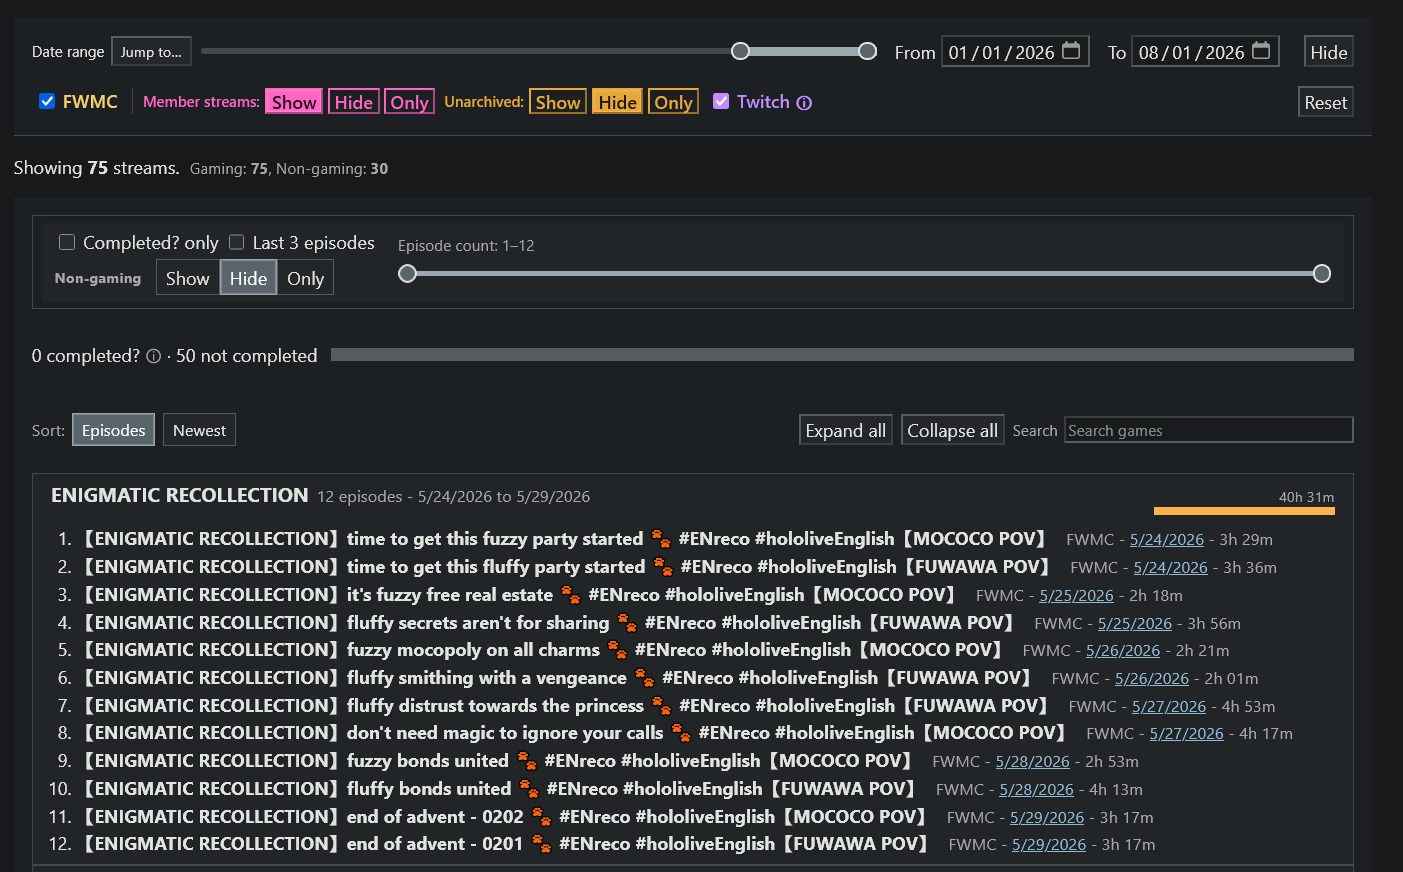Click episode 2 title 'time to get this fluffy party started'
This screenshot has height=872, width=1403.
click(566, 567)
